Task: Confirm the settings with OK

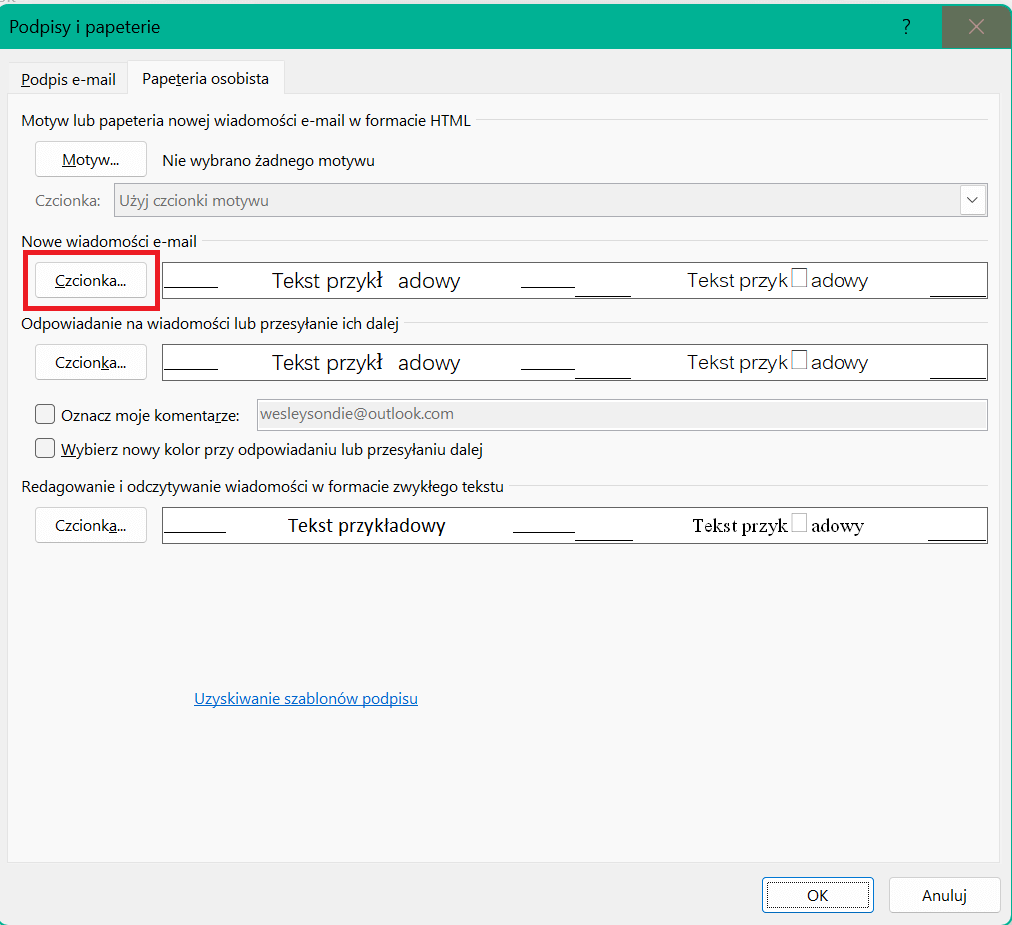Action: [x=817, y=895]
